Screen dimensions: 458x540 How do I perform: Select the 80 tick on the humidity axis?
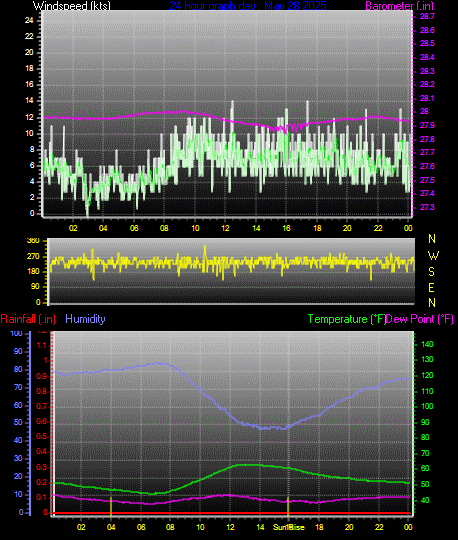pyautogui.click(x=18, y=370)
